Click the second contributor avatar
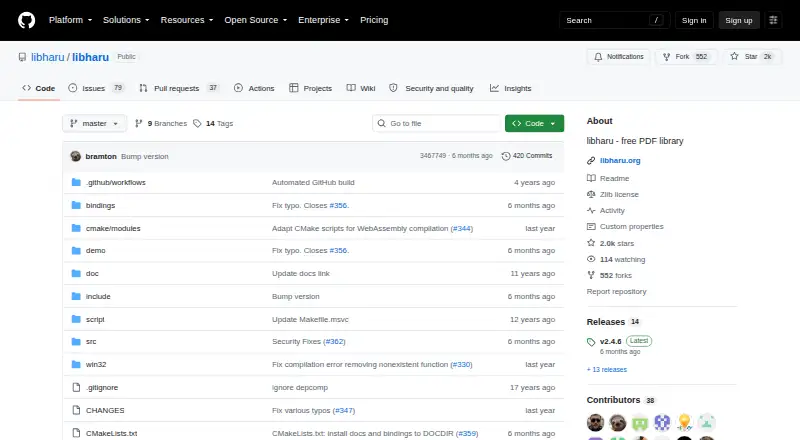Image resolution: width=800 pixels, height=440 pixels. tap(617, 423)
